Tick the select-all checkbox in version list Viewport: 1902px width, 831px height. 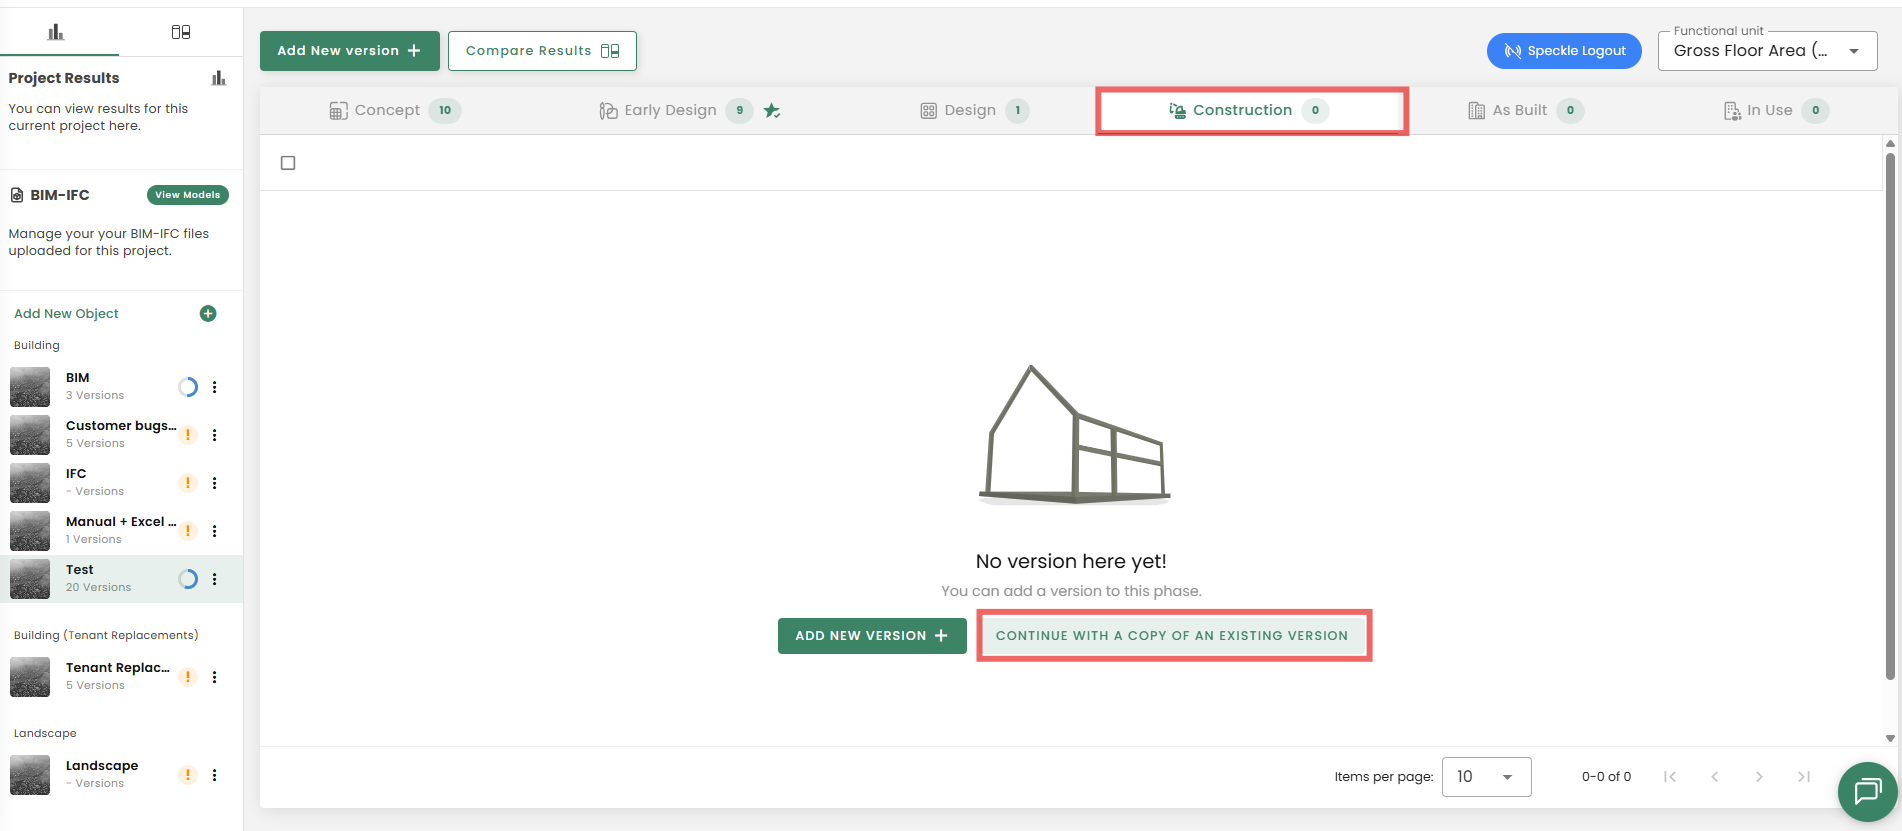(x=288, y=163)
